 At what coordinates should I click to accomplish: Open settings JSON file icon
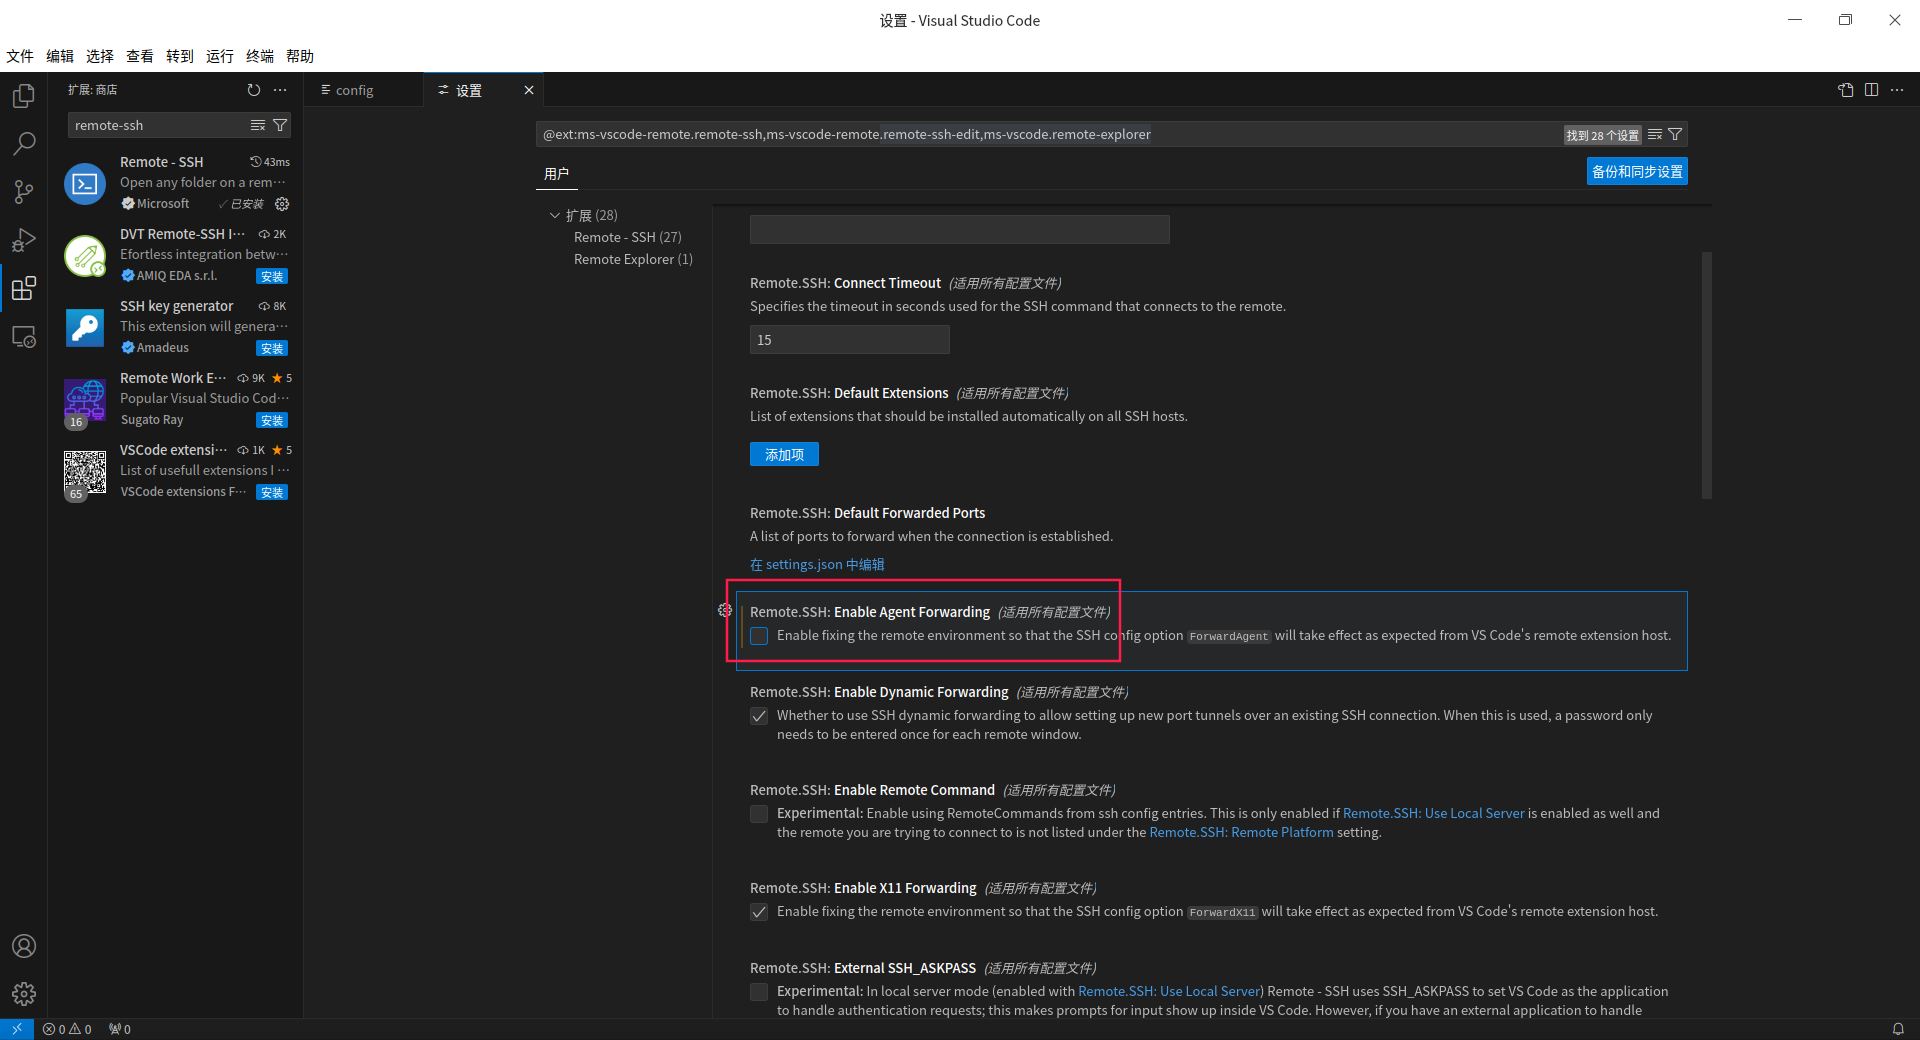[x=1846, y=90]
